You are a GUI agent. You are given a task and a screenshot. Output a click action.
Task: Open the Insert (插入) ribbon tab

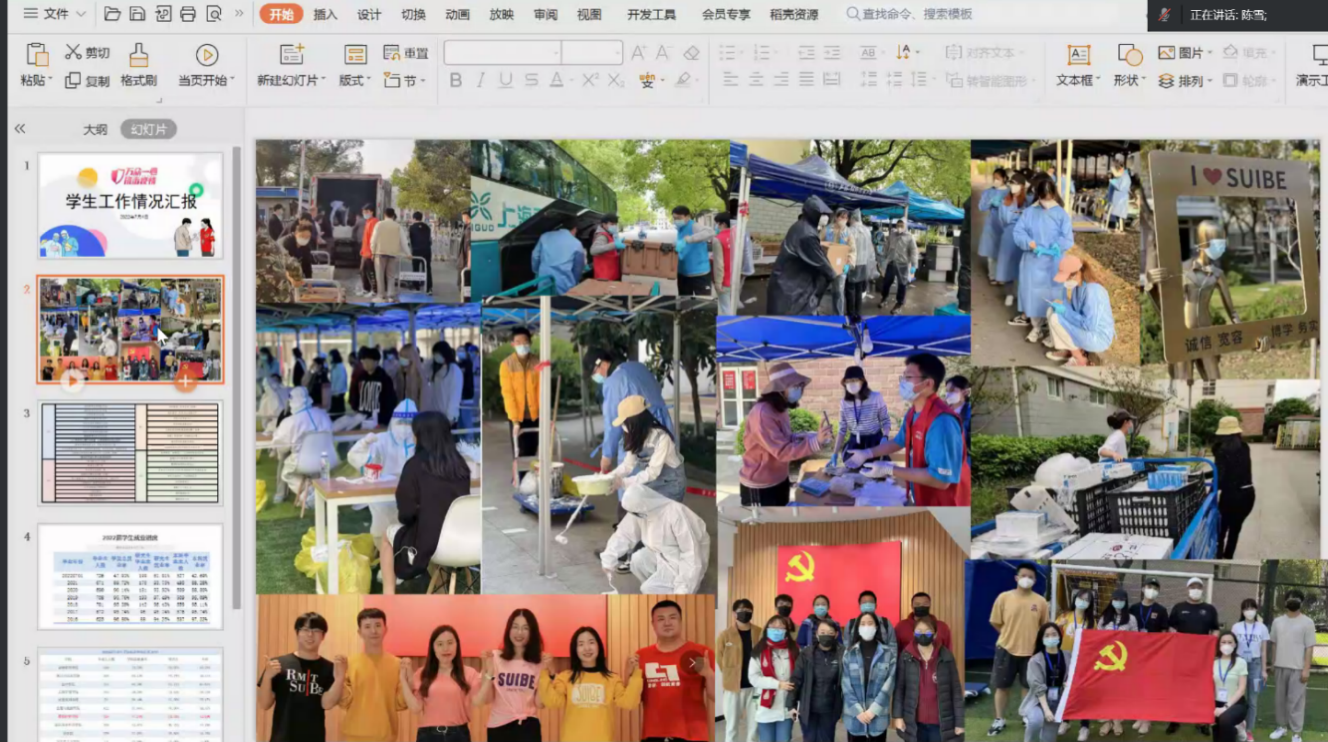point(325,14)
